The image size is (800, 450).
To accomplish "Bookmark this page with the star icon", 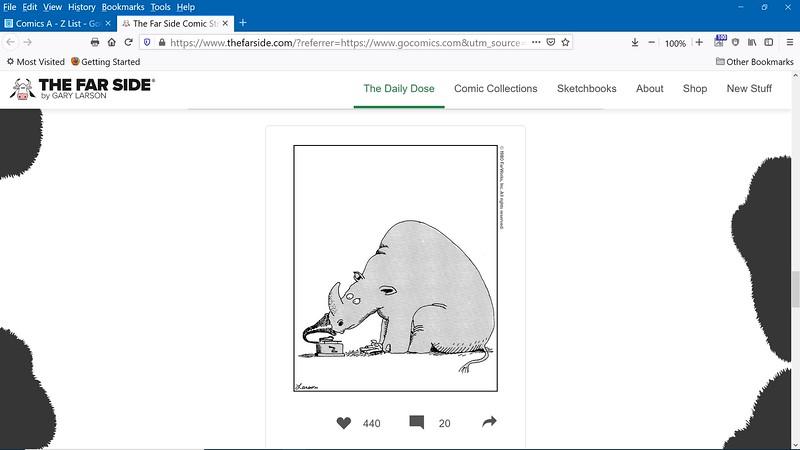I will 565,42.
